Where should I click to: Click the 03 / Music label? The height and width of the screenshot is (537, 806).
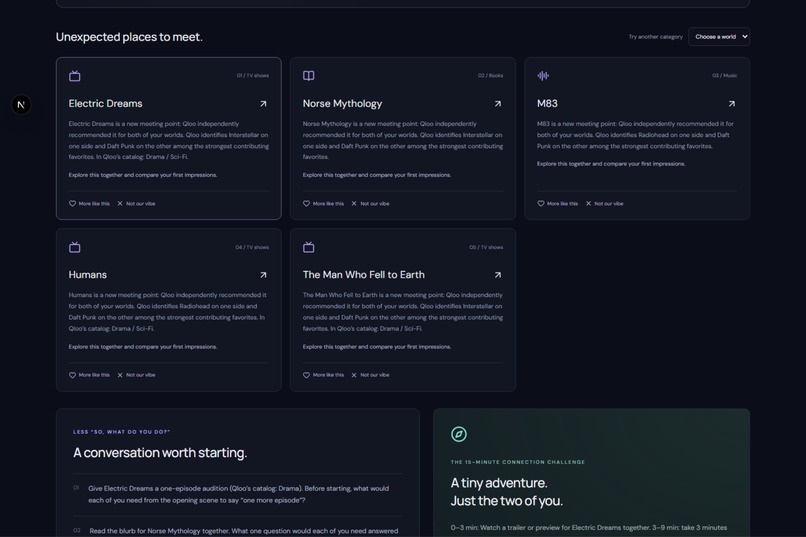(x=724, y=76)
